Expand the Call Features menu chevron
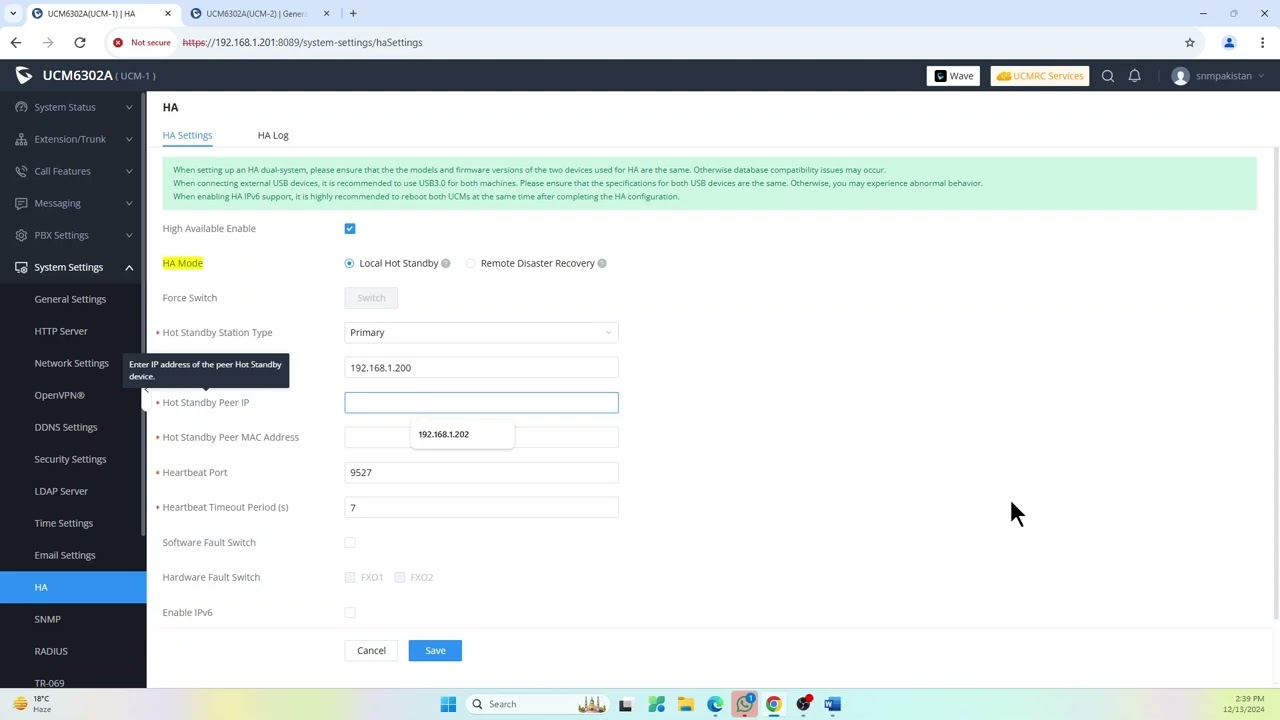Viewport: 1280px width, 720px height. 129,171
